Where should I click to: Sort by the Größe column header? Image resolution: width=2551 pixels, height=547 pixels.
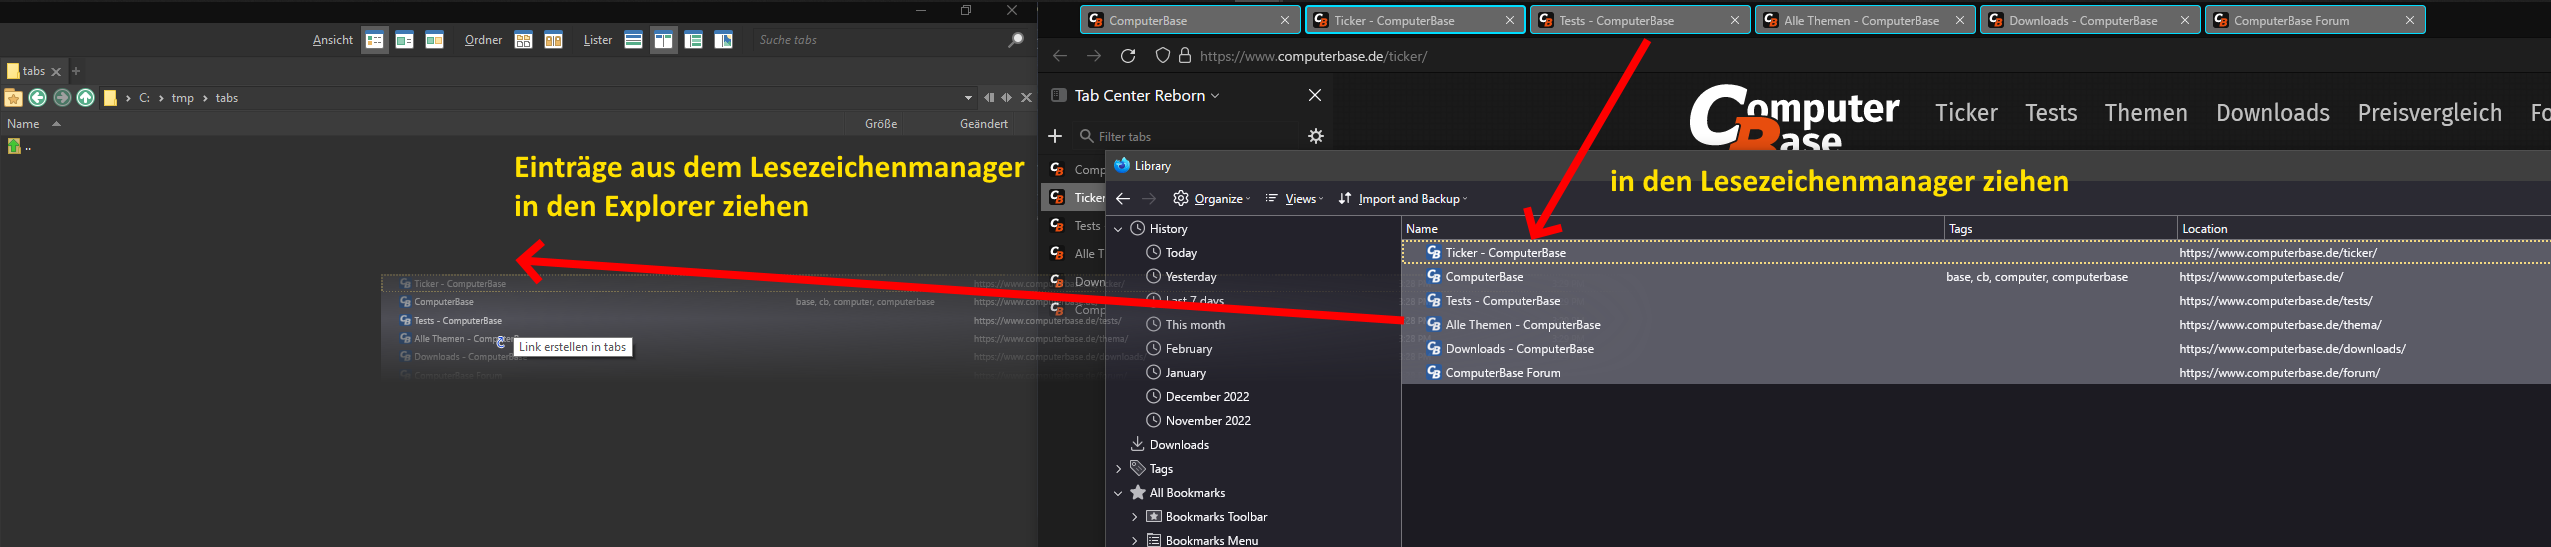(x=881, y=124)
